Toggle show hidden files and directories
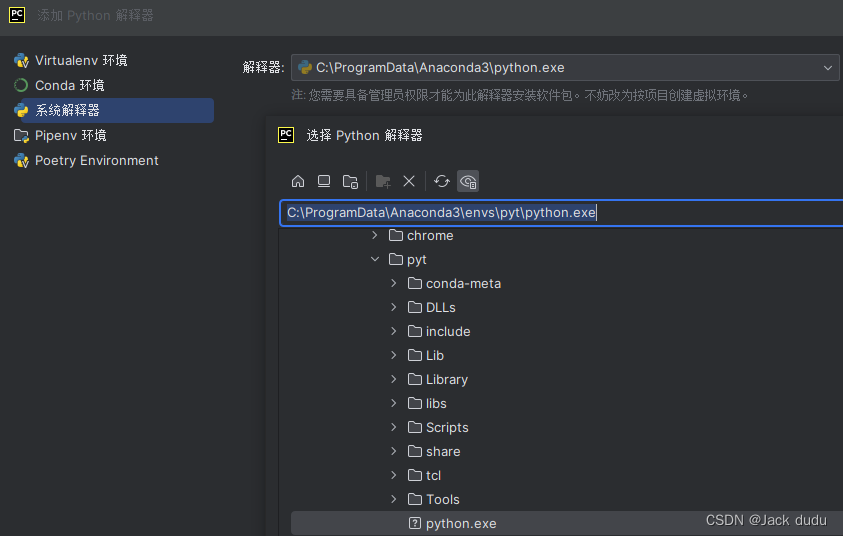The image size is (843, 536). pos(468,181)
